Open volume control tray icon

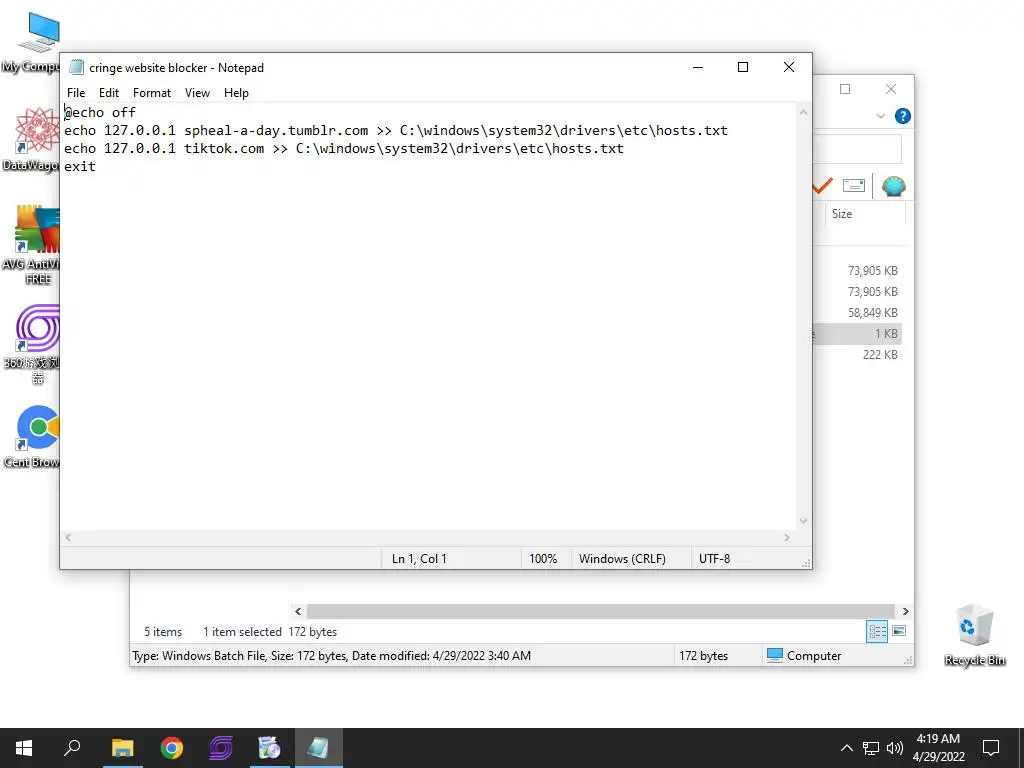895,748
